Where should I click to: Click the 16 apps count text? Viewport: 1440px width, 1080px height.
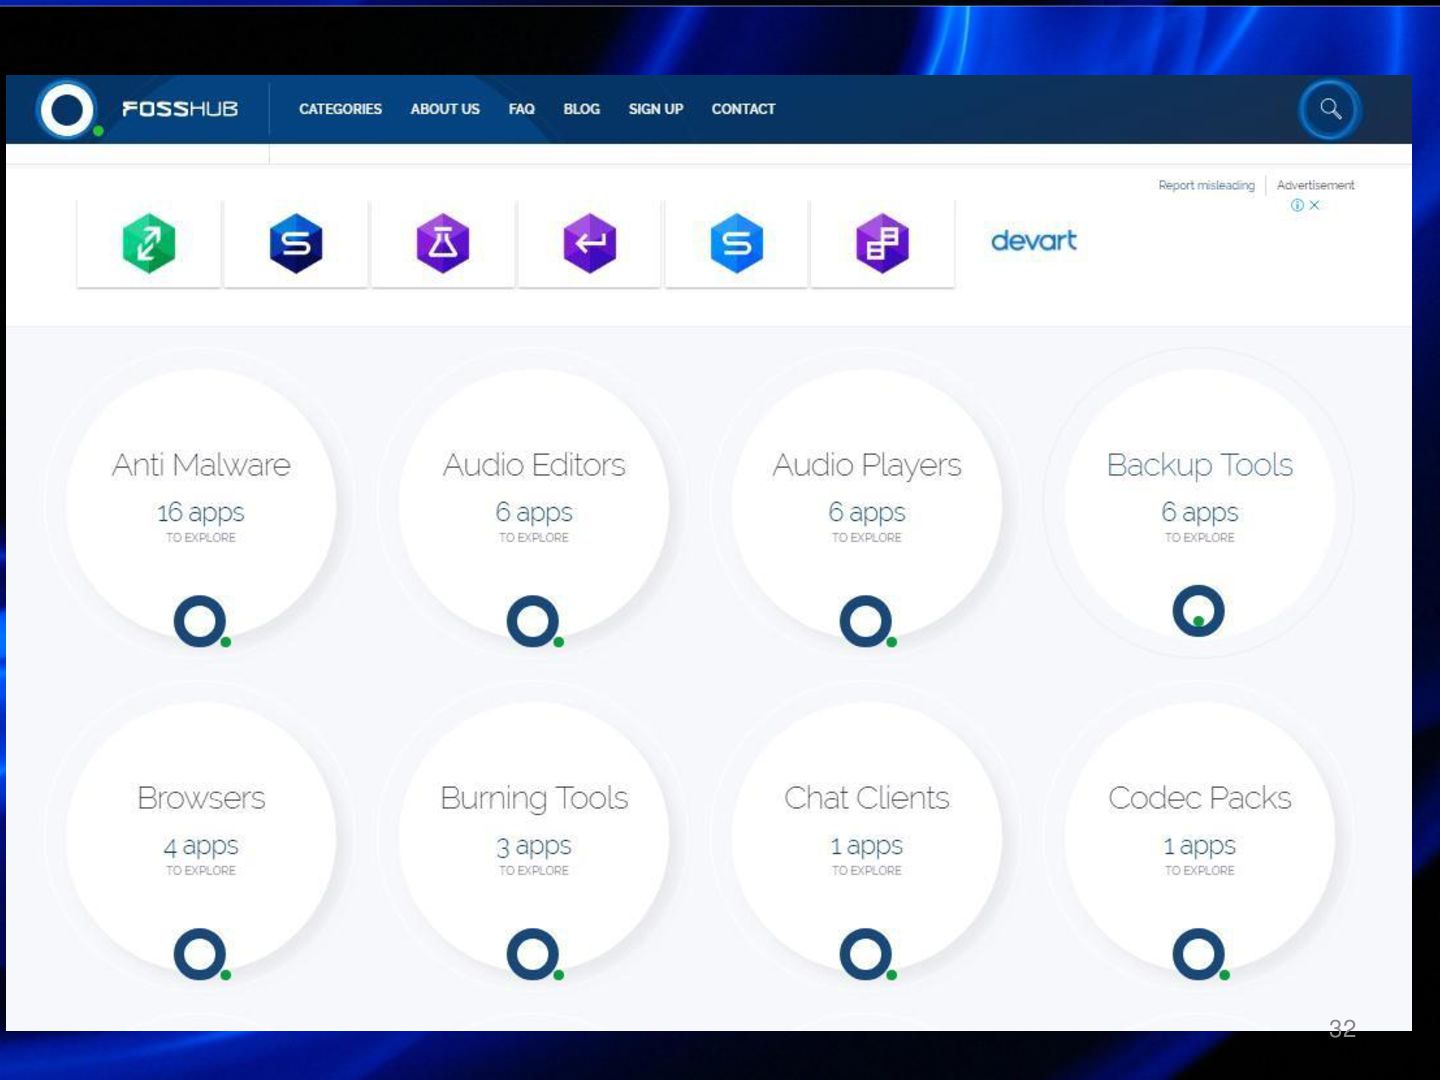pos(201,513)
